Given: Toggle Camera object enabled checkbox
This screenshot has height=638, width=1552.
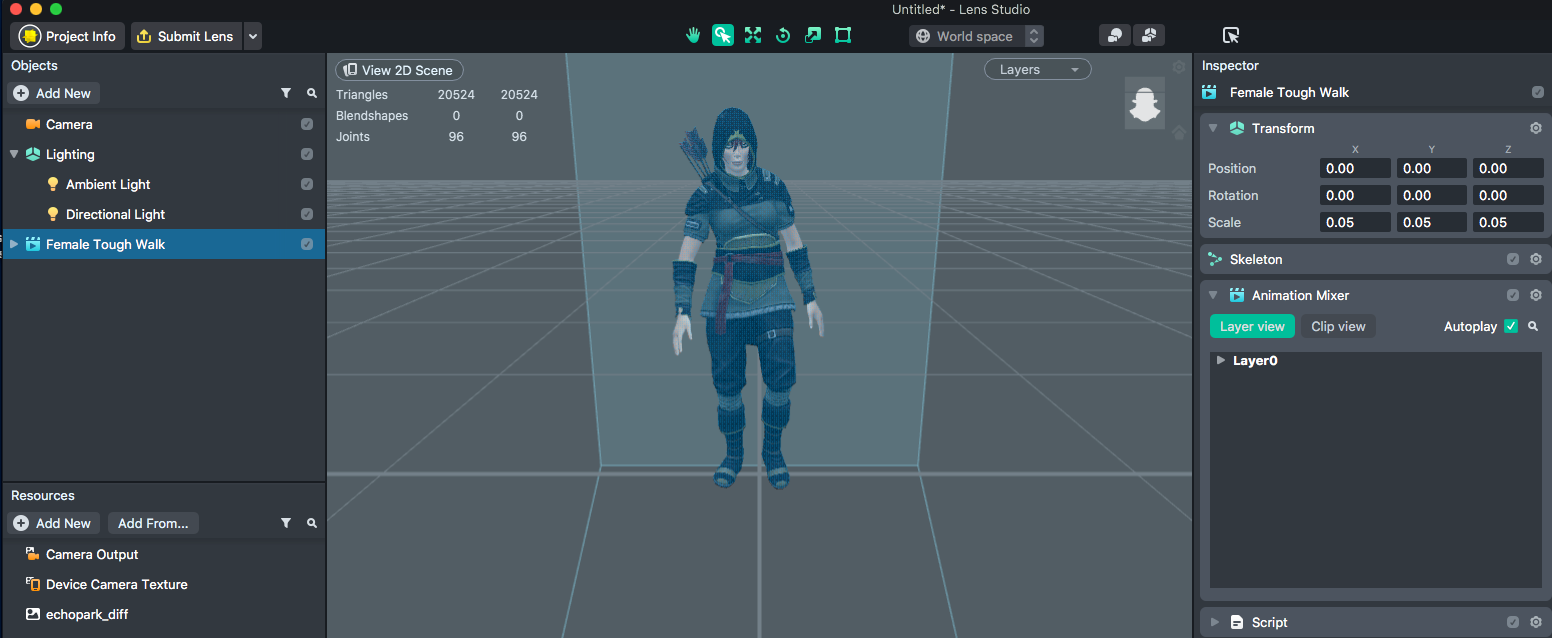Looking at the screenshot, I should click(x=307, y=124).
